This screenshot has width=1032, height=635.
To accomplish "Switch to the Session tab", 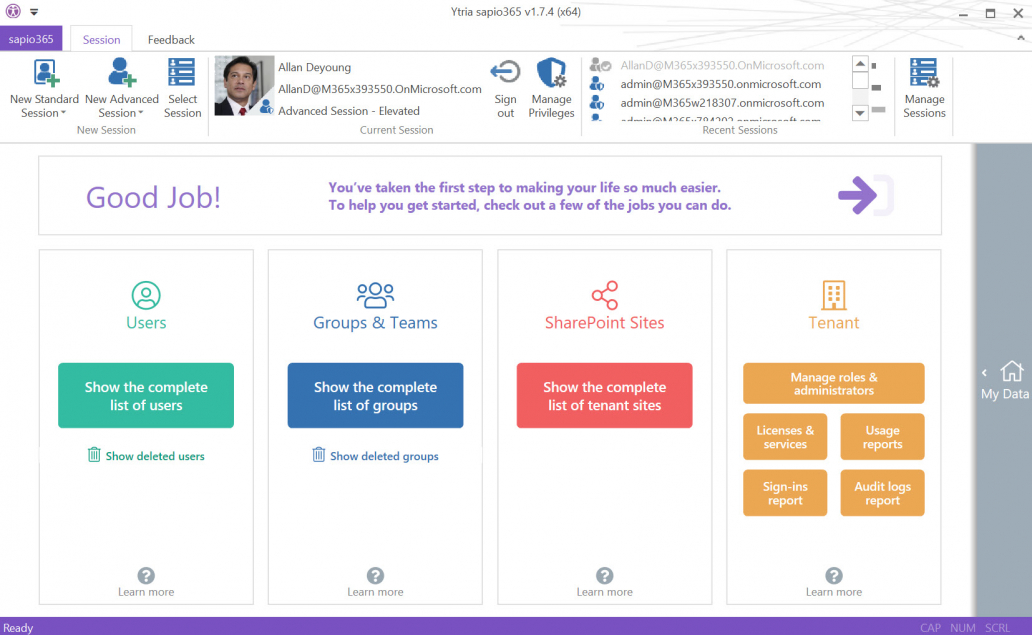I will point(101,39).
